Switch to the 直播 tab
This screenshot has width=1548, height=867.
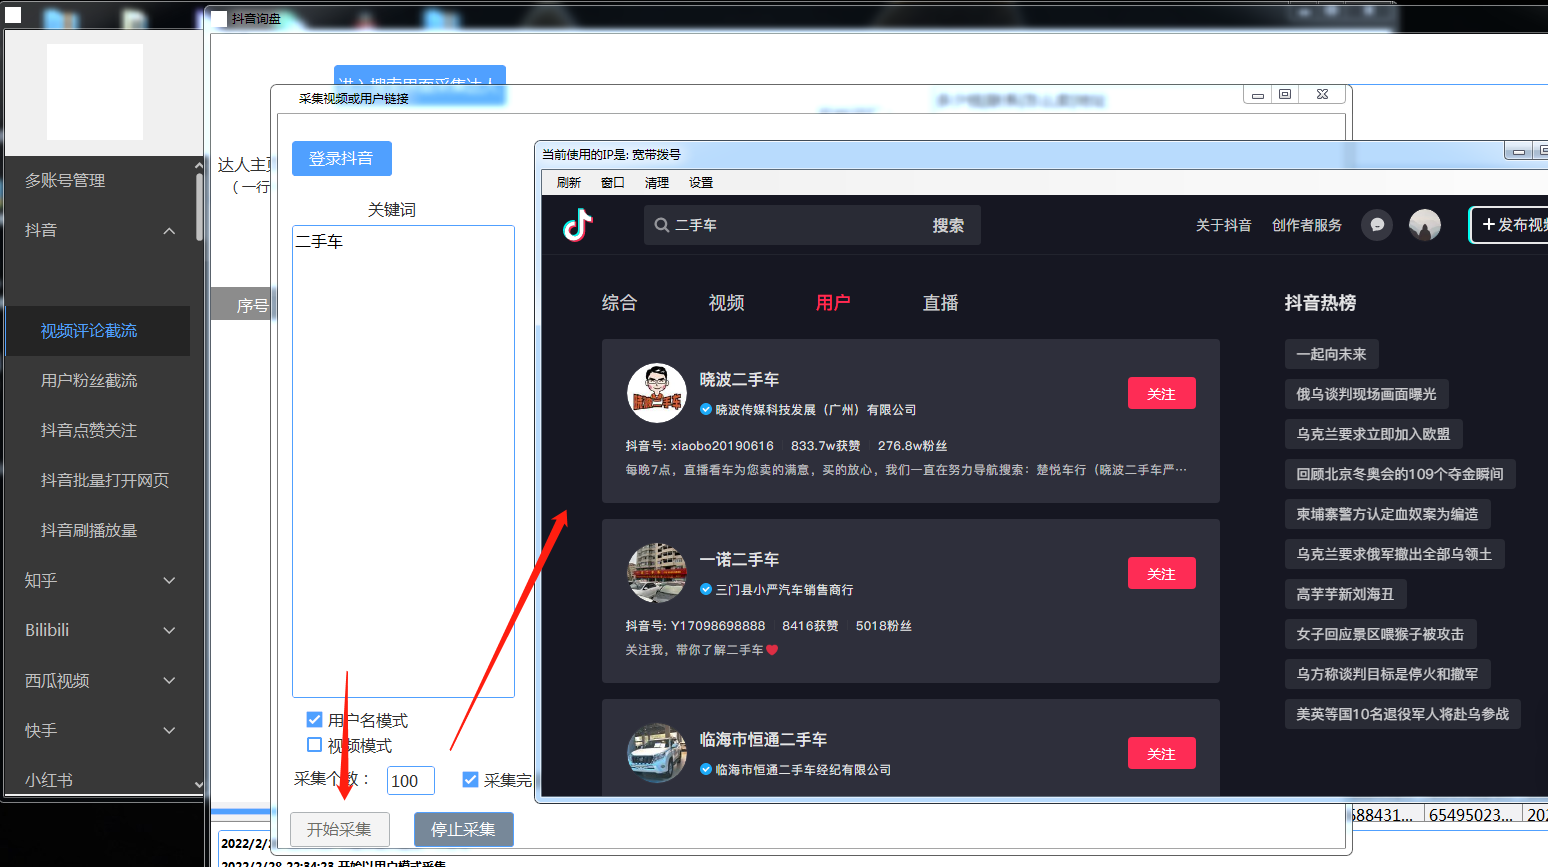tap(940, 303)
